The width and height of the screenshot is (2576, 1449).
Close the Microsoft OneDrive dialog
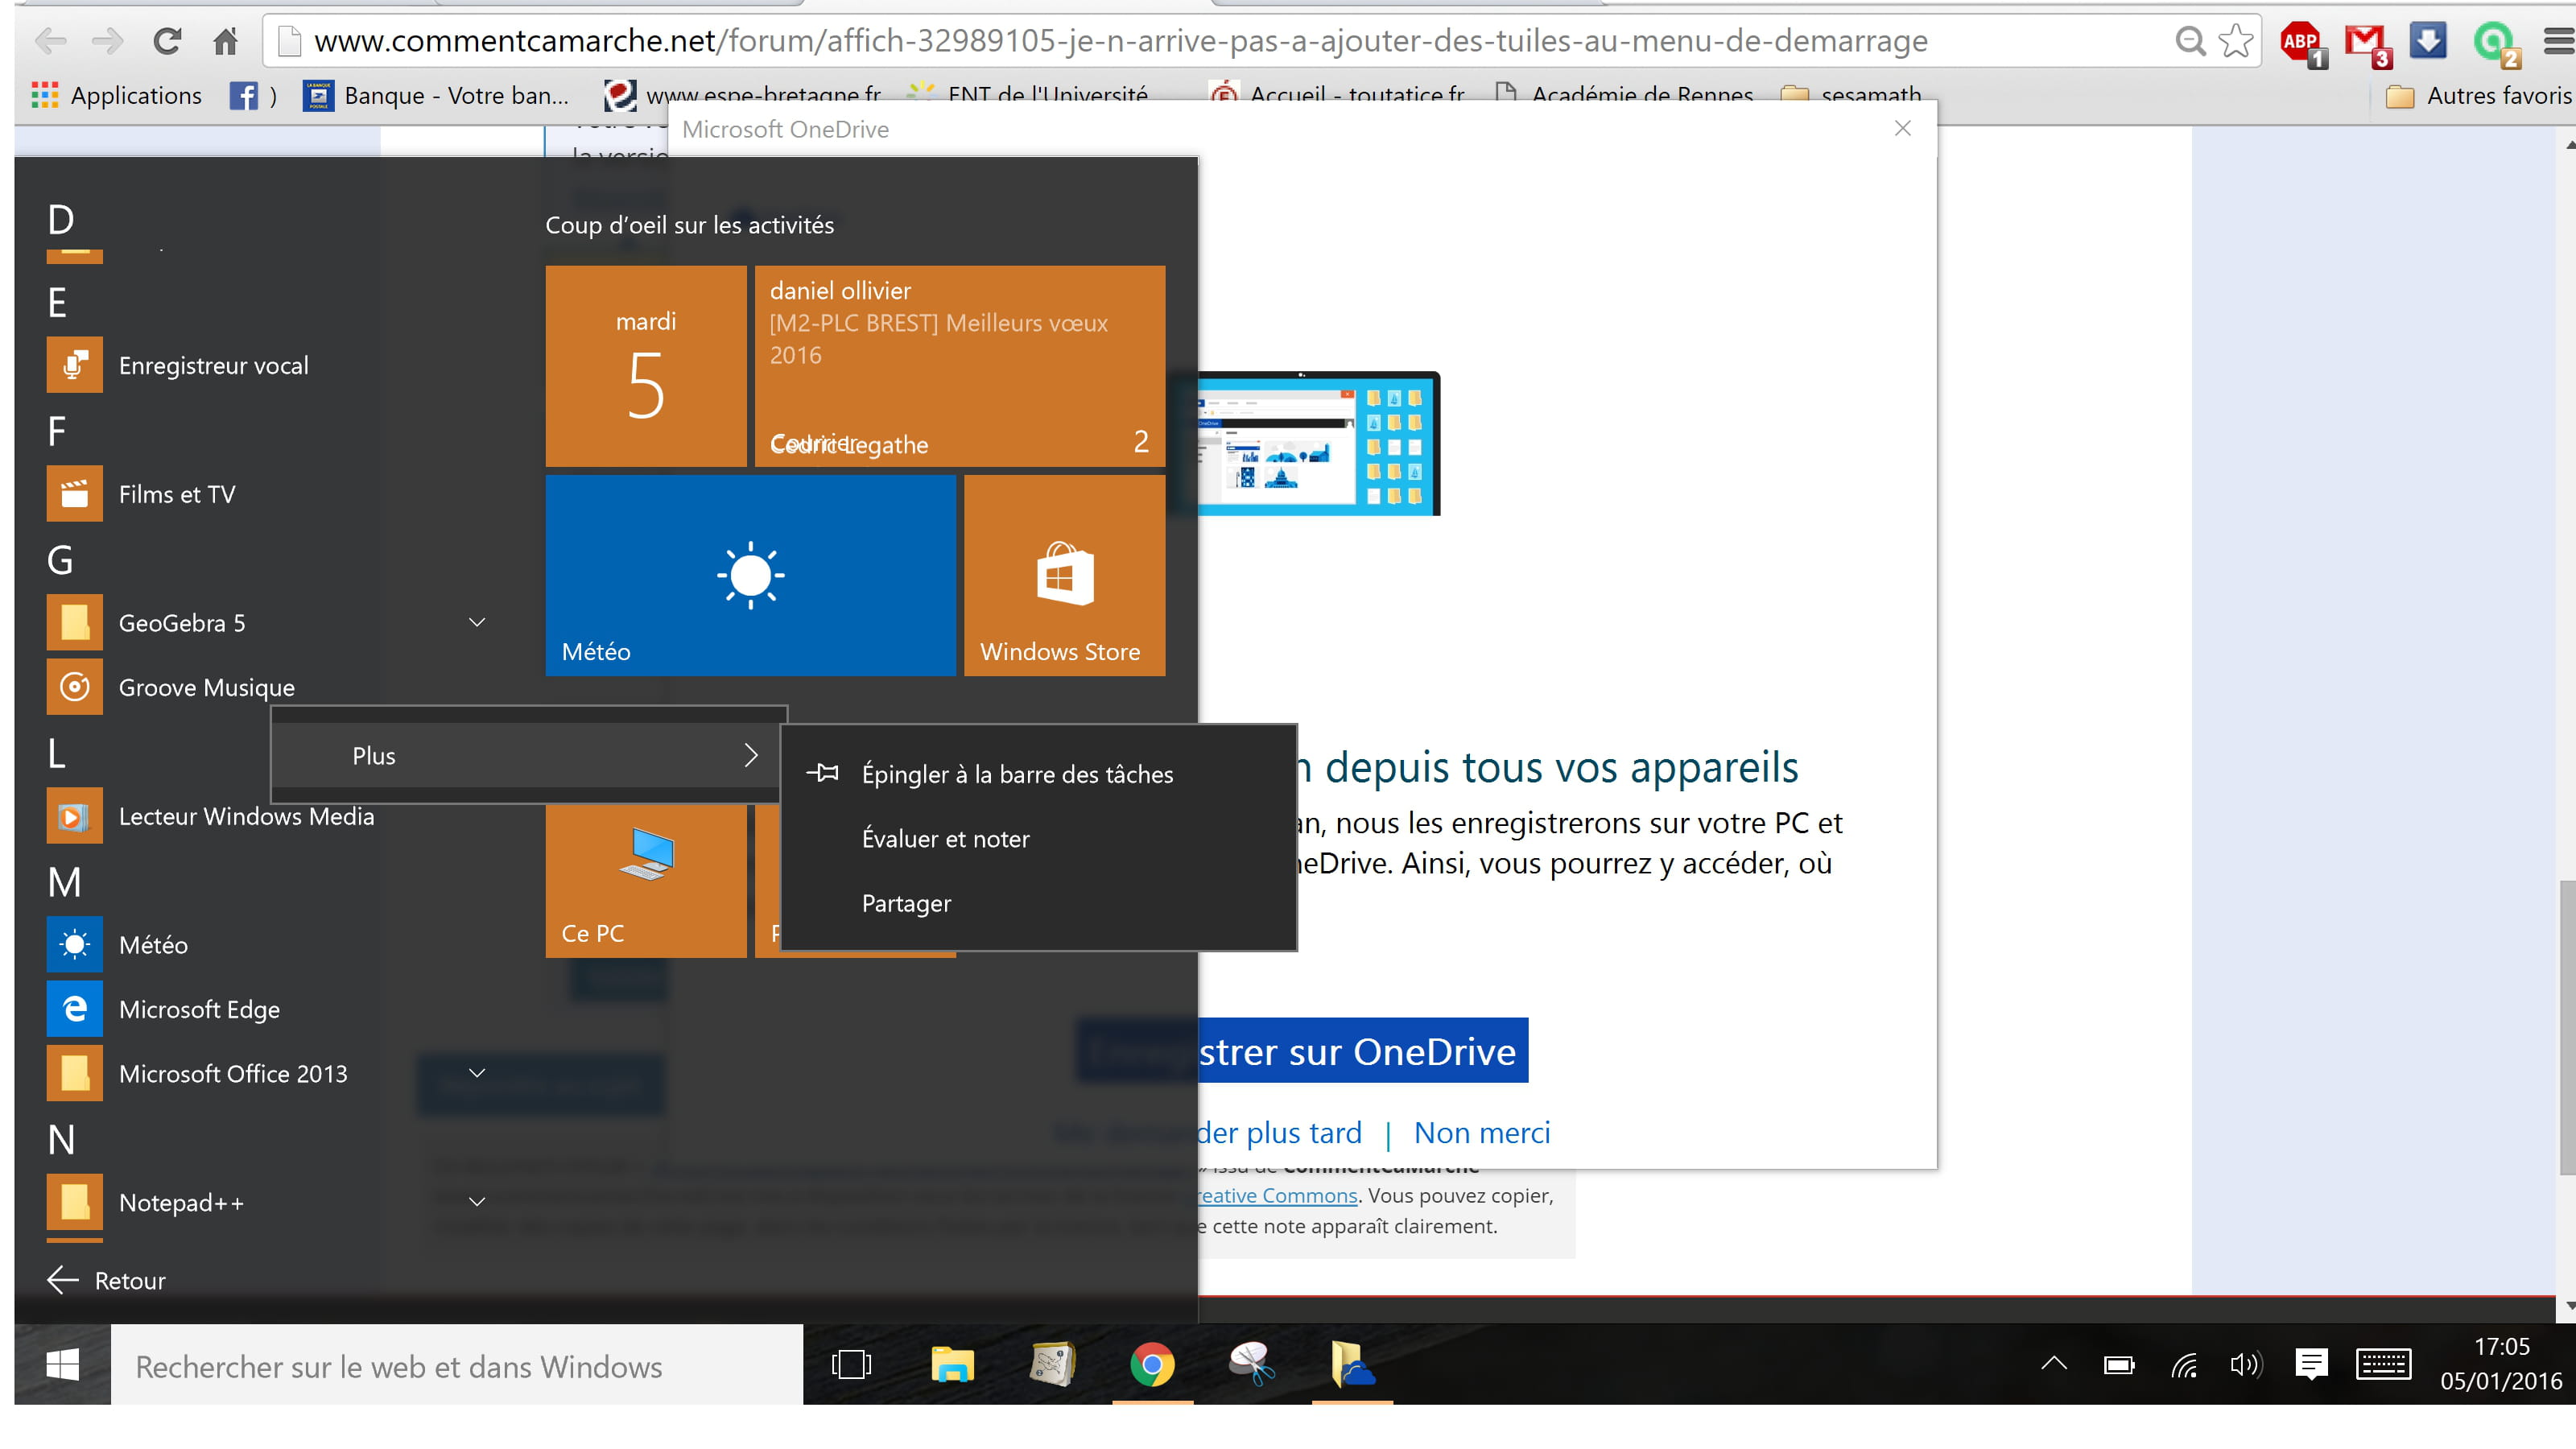pos(1903,129)
